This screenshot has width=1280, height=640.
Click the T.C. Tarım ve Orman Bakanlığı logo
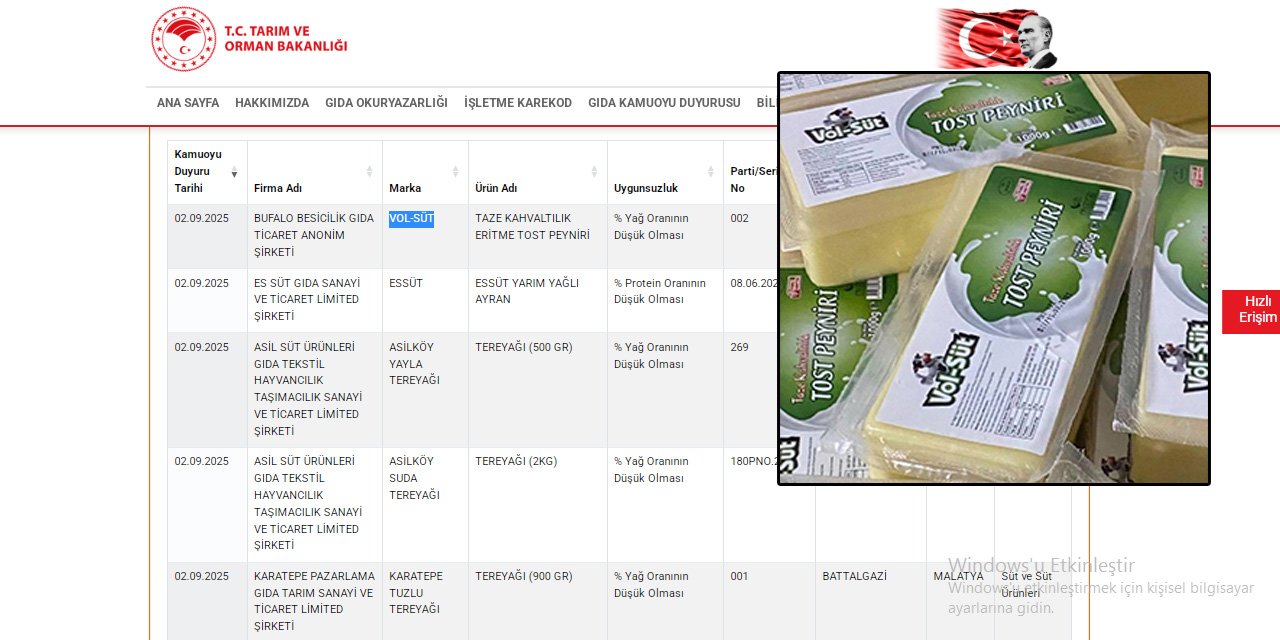point(249,39)
